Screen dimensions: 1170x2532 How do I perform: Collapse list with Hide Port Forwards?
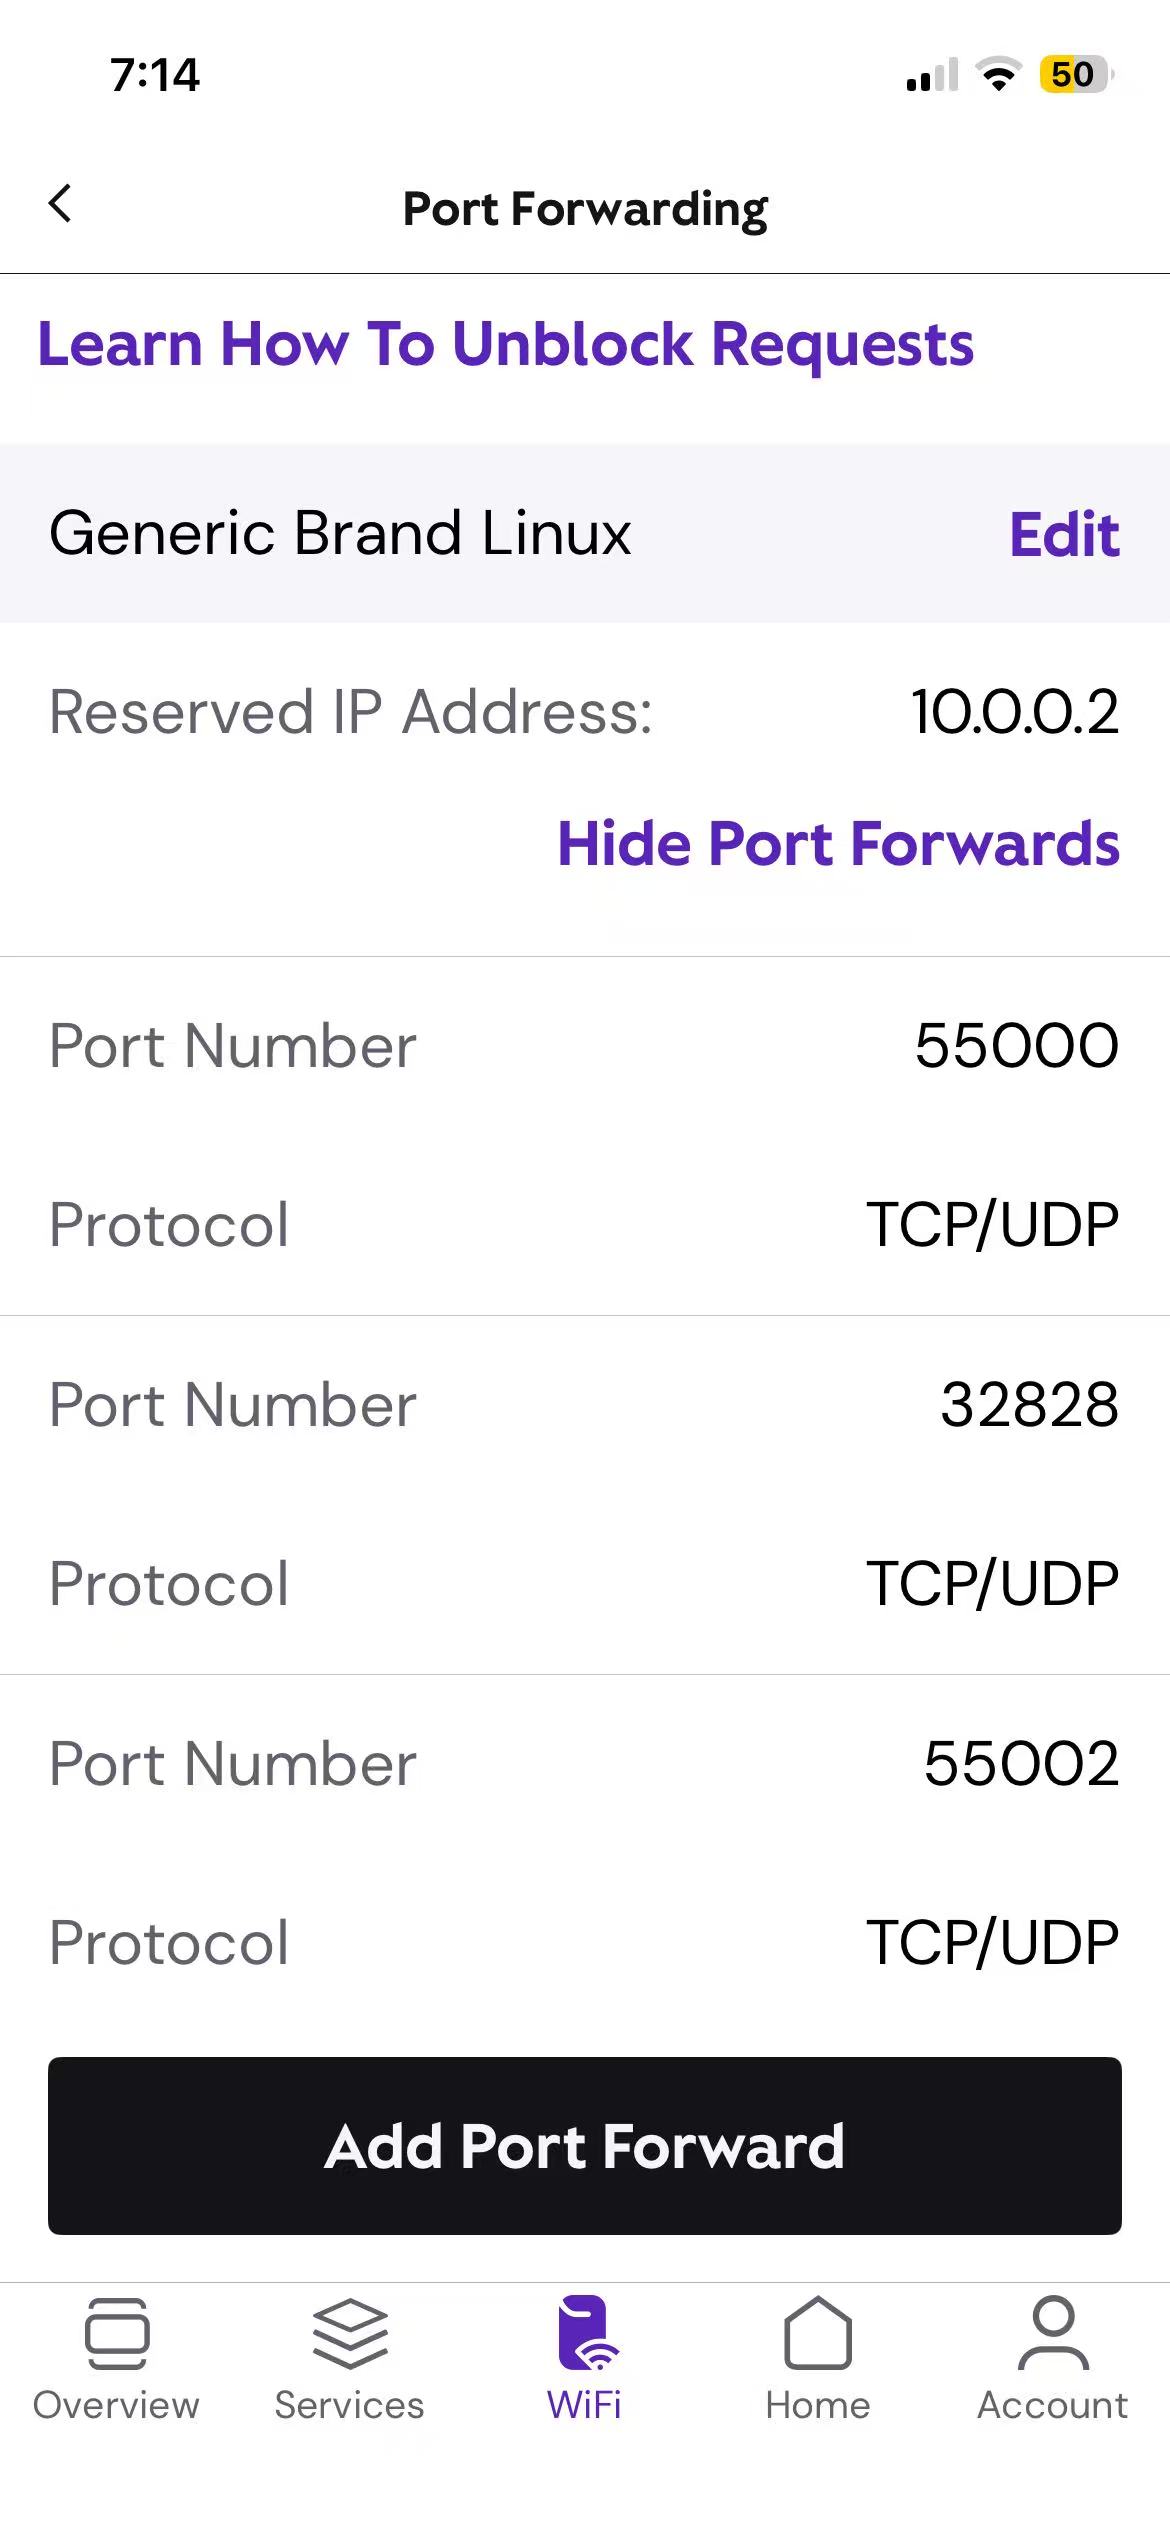point(838,843)
